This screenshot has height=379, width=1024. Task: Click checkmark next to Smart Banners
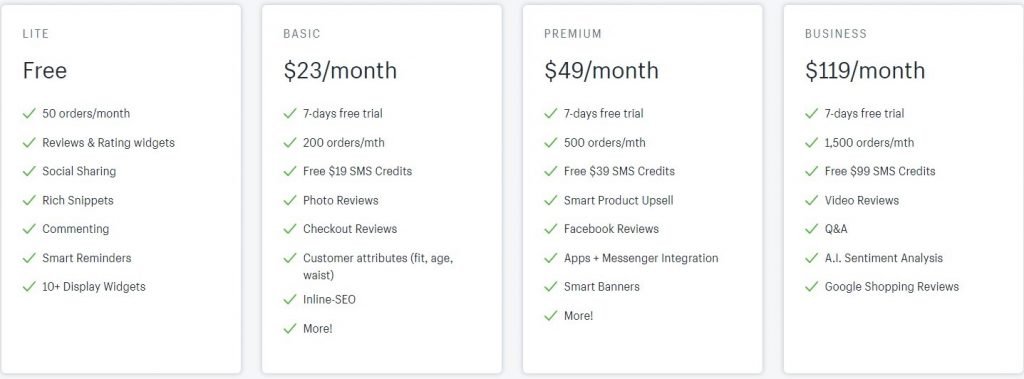(x=551, y=286)
